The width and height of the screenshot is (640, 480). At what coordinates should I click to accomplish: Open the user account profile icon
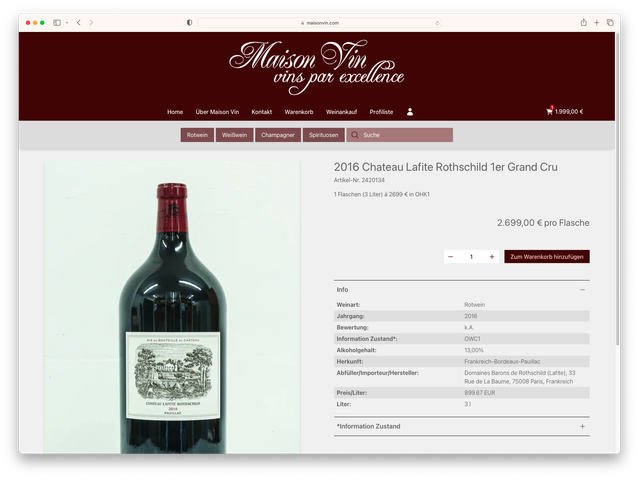coord(410,111)
